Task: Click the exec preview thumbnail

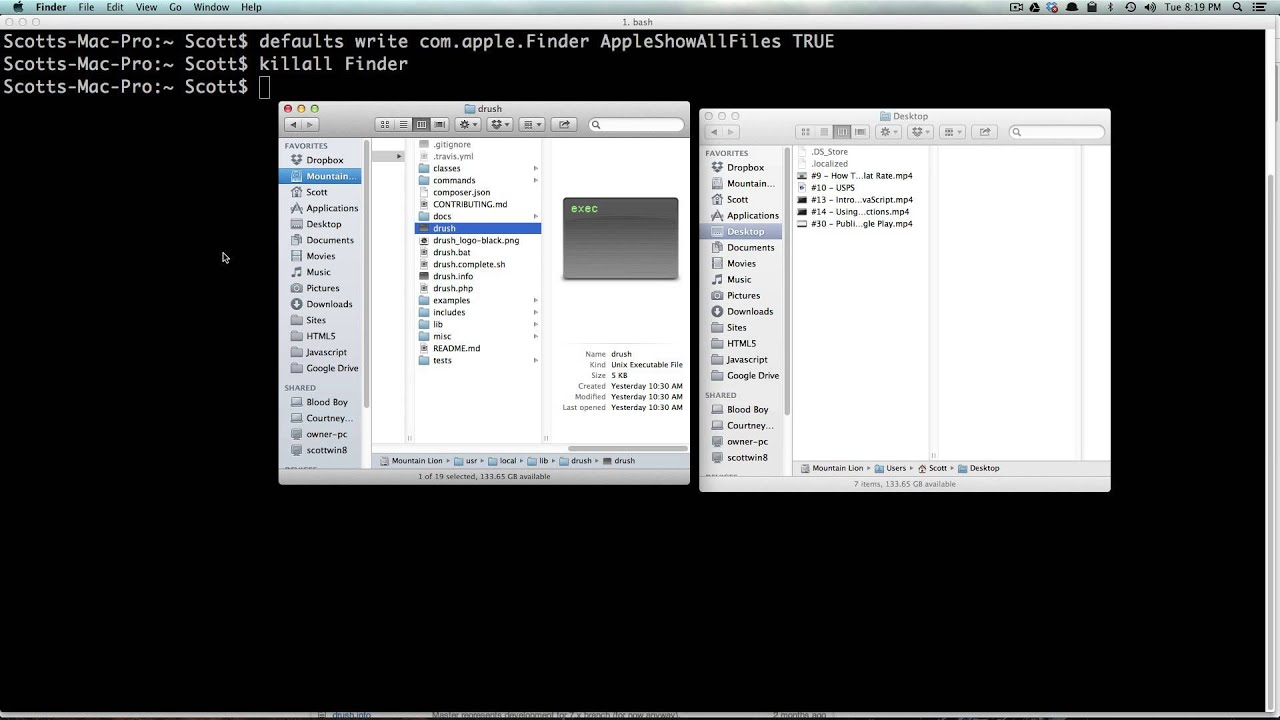Action: (620, 238)
